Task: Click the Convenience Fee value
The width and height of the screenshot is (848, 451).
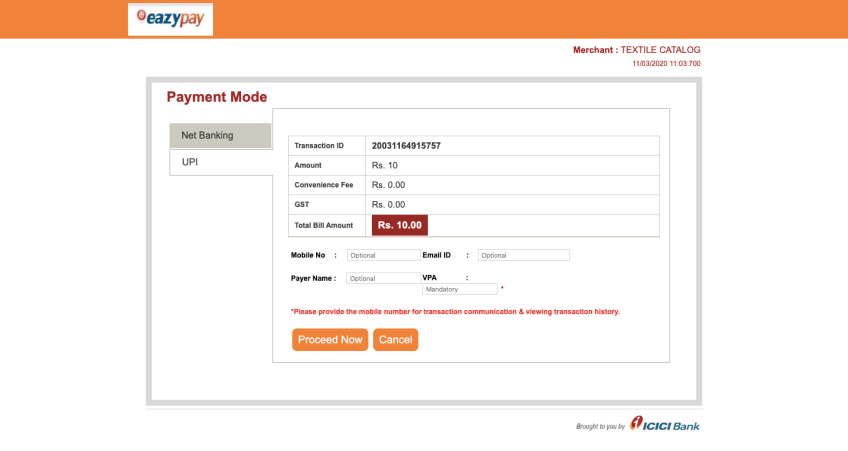Action: point(388,185)
